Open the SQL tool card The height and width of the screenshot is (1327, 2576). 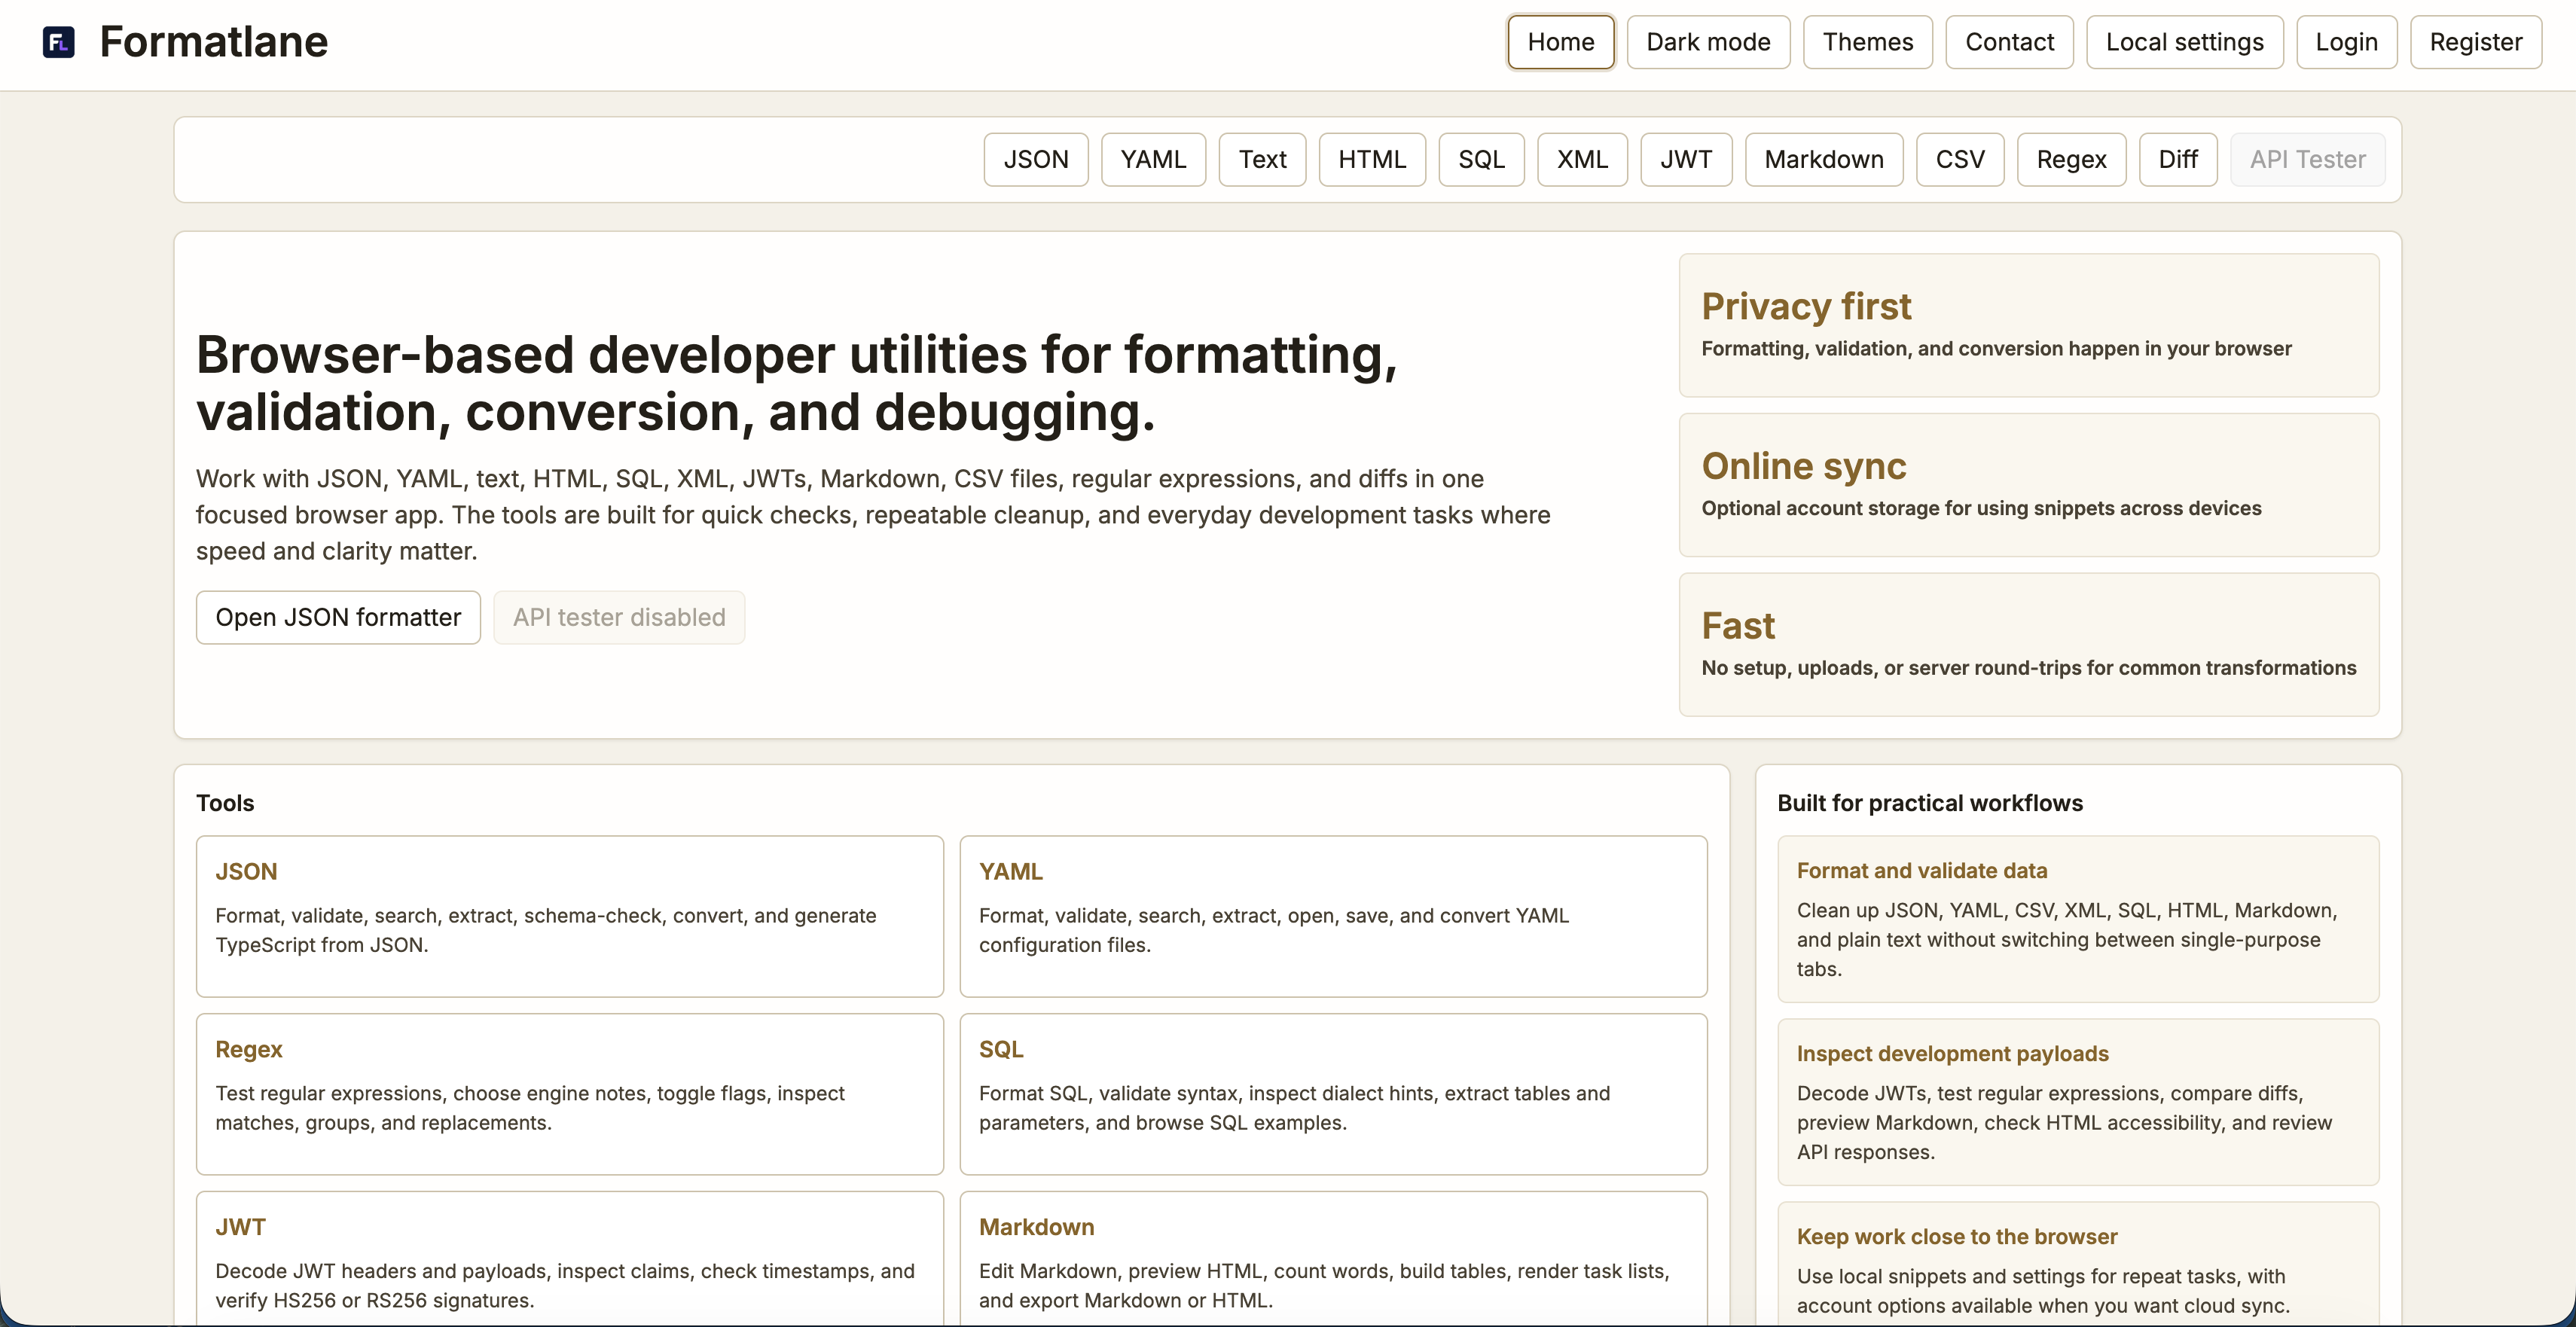click(1333, 1094)
